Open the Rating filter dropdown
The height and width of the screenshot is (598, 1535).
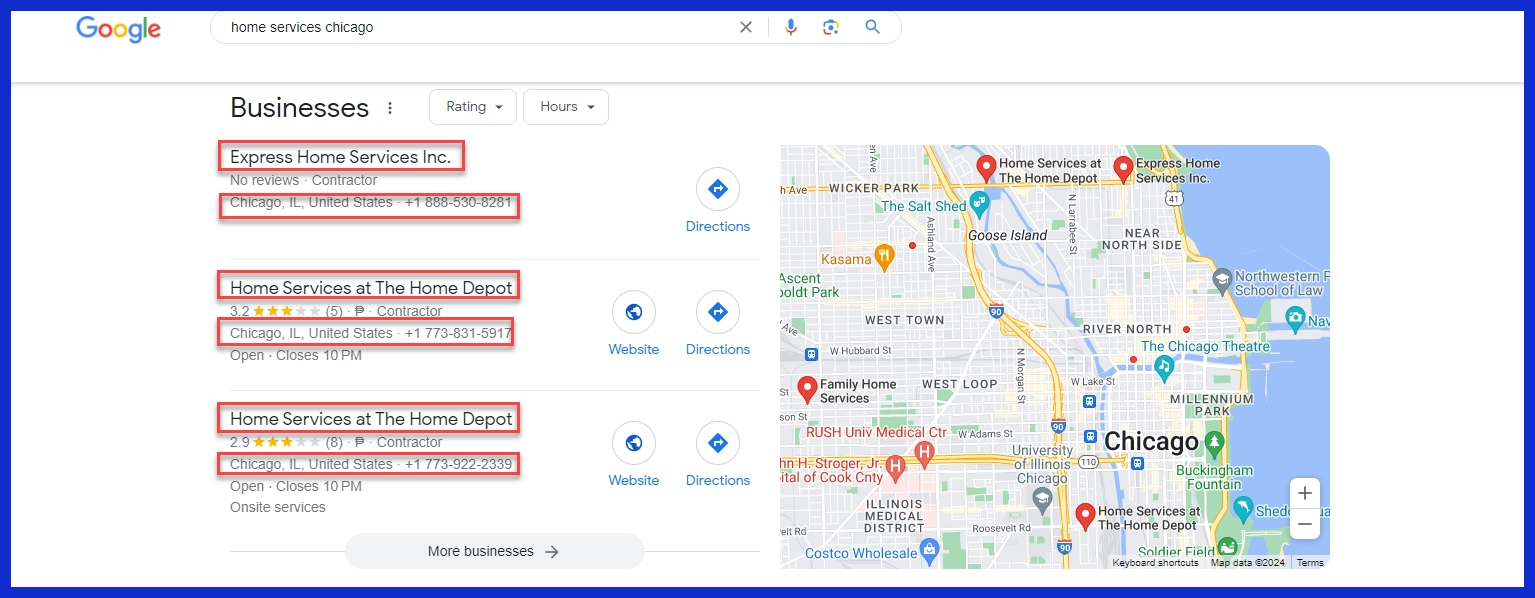coord(472,106)
